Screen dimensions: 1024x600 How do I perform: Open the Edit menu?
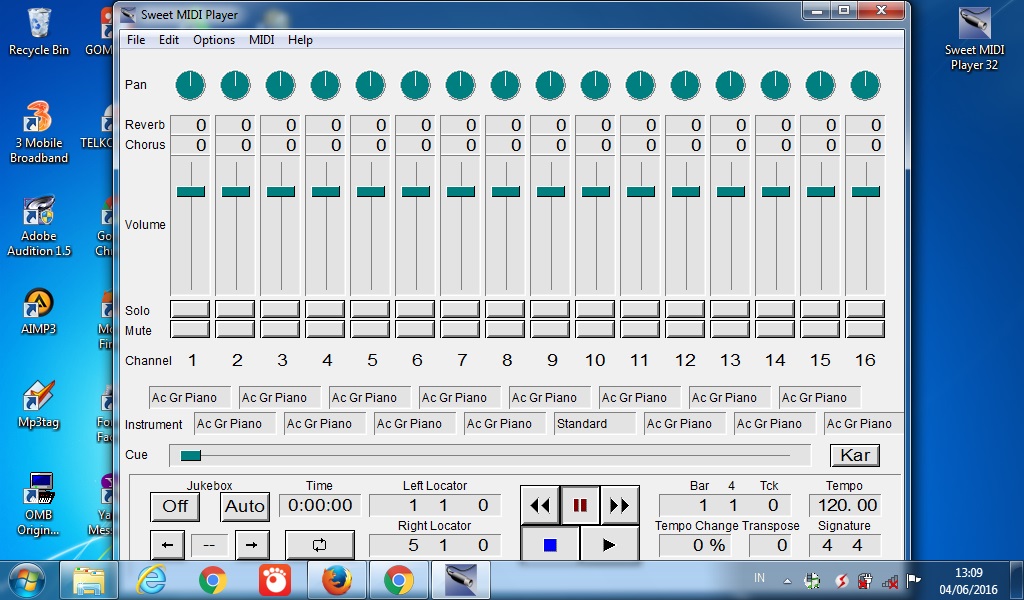(168, 40)
